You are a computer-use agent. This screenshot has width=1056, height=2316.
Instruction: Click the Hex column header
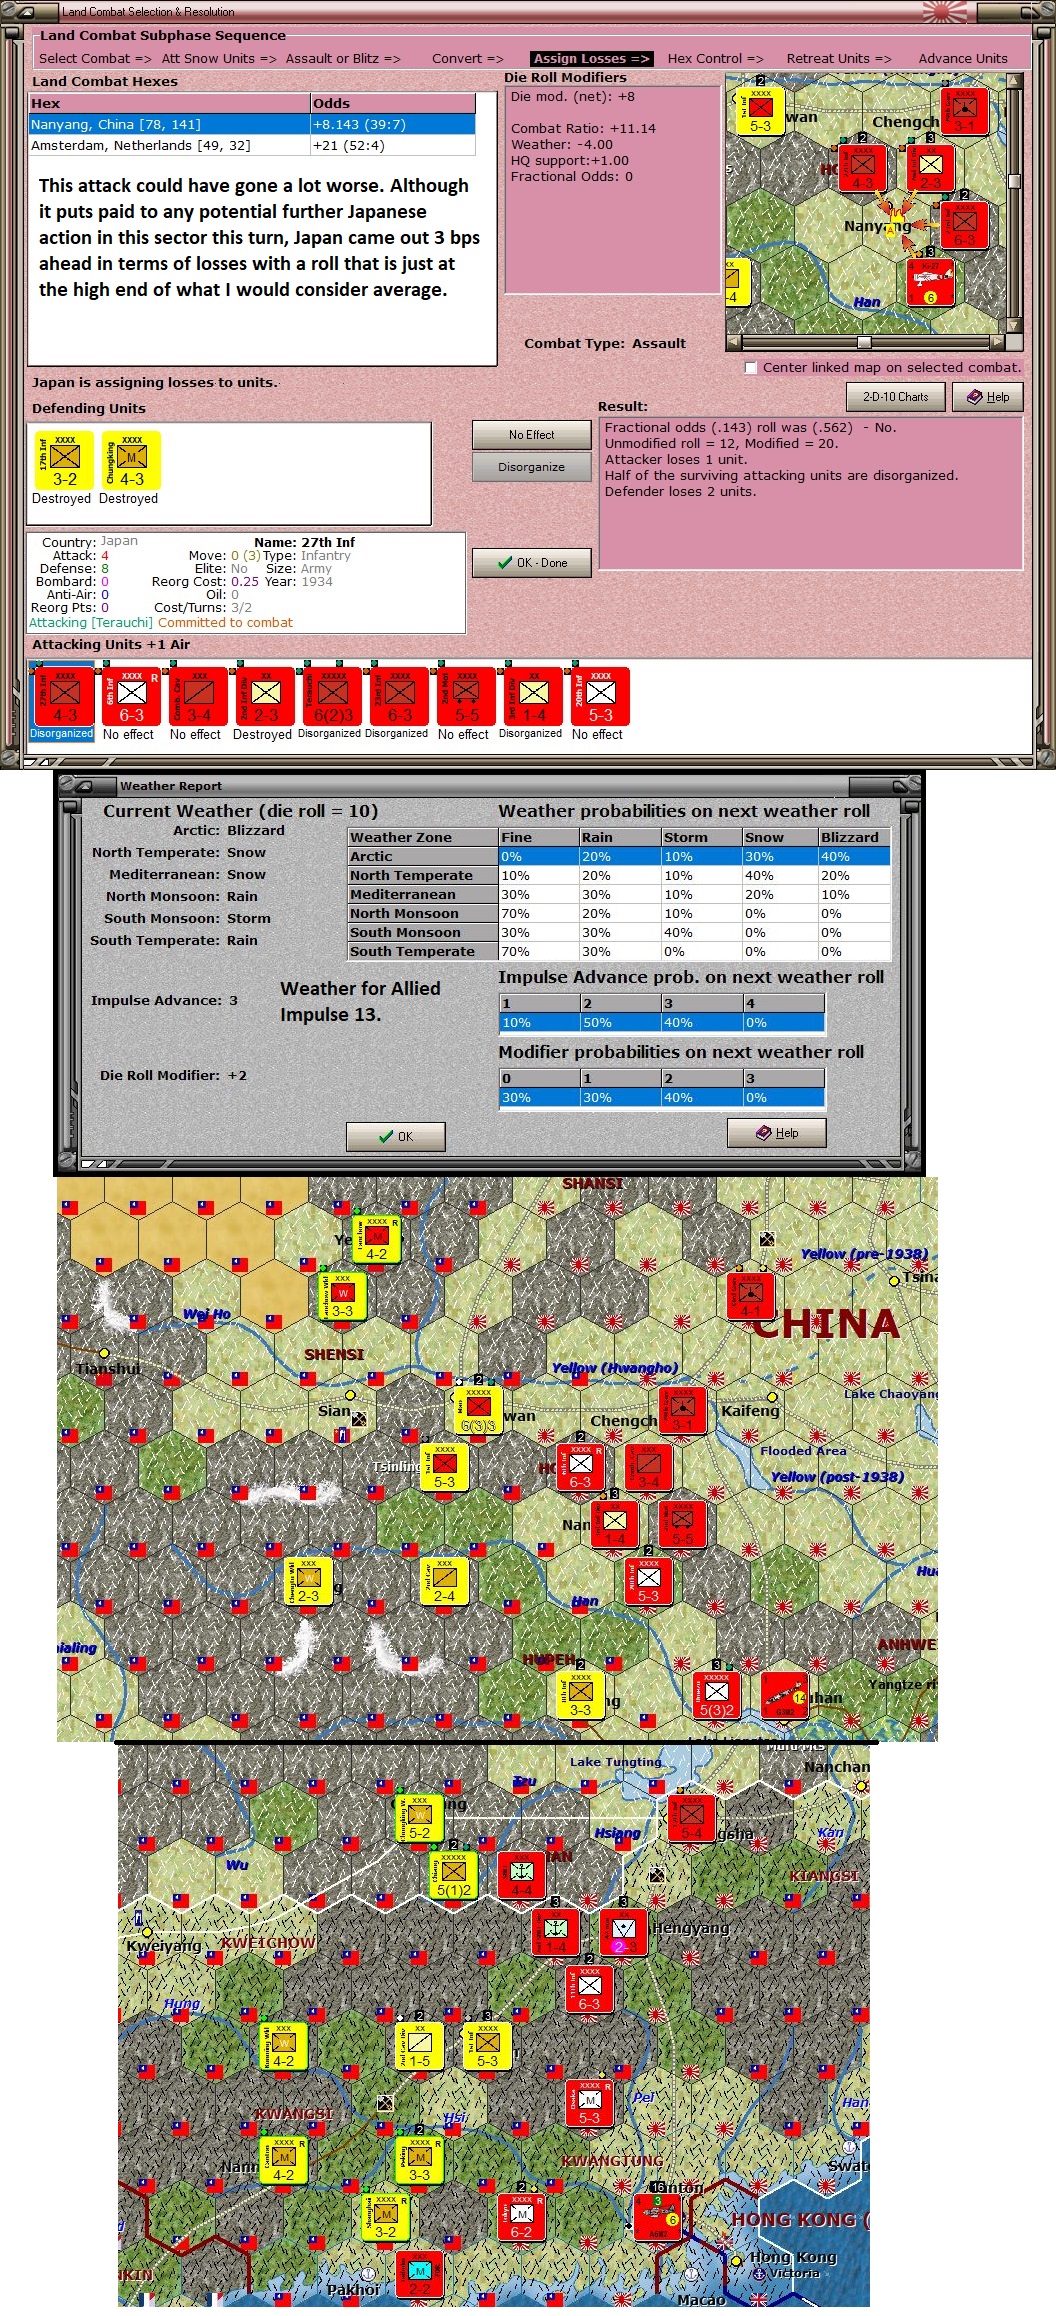click(169, 103)
